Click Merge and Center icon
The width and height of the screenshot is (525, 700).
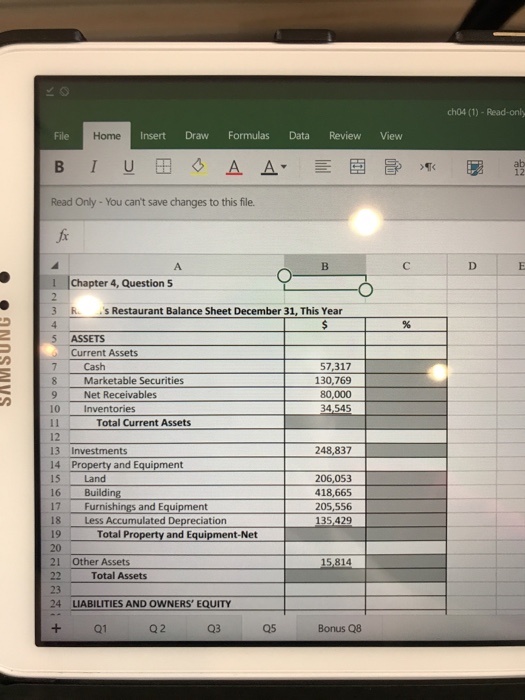(x=357, y=167)
